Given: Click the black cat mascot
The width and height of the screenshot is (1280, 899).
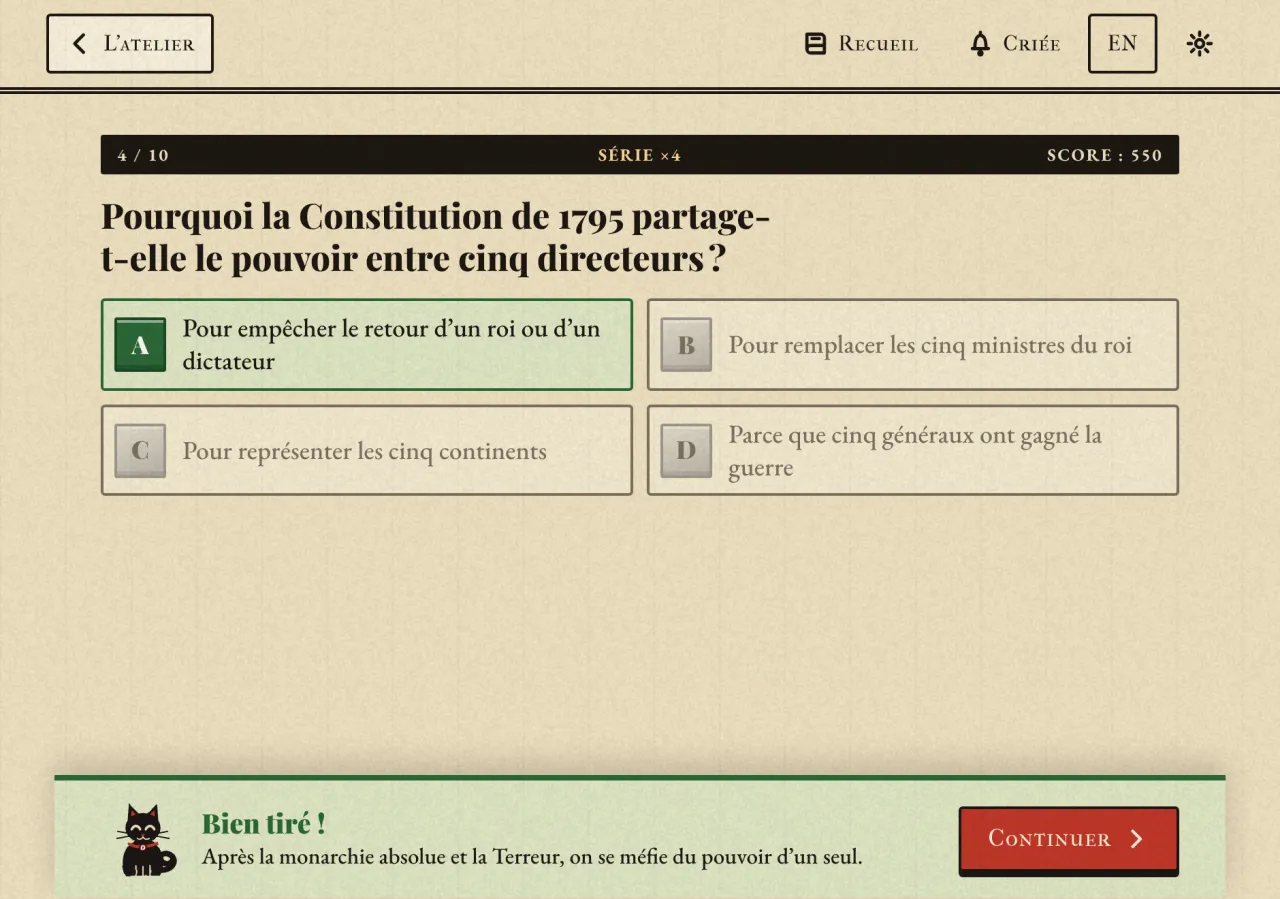Looking at the screenshot, I should point(148,840).
